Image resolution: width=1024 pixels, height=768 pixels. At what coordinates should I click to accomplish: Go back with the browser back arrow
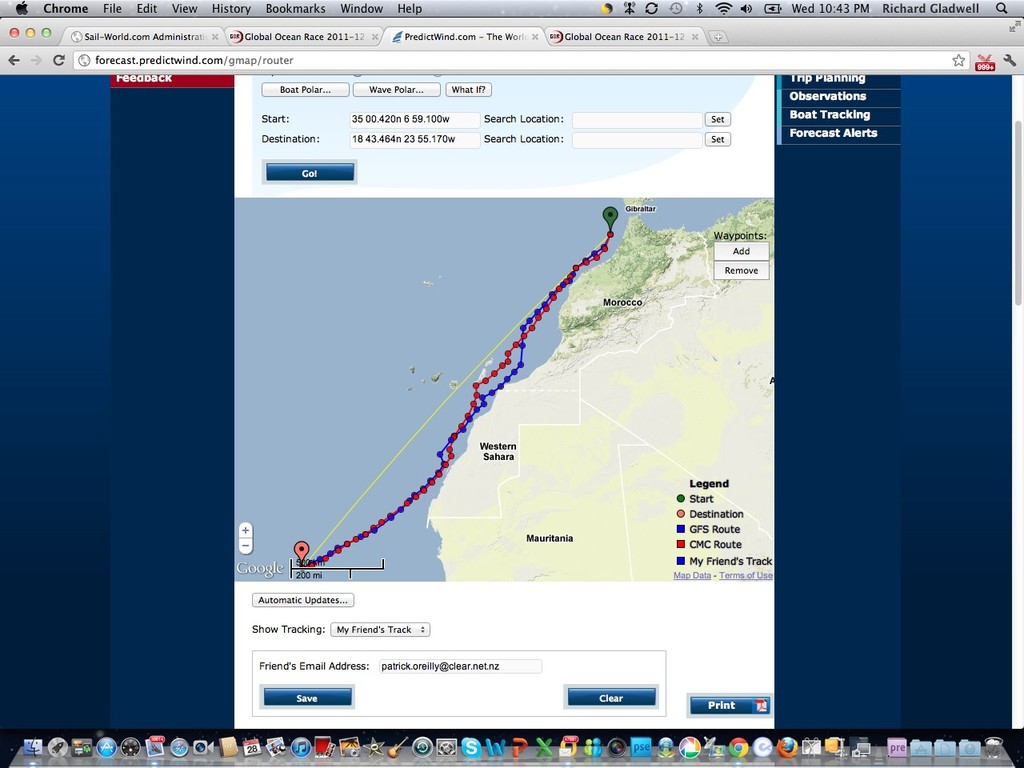coord(14,60)
